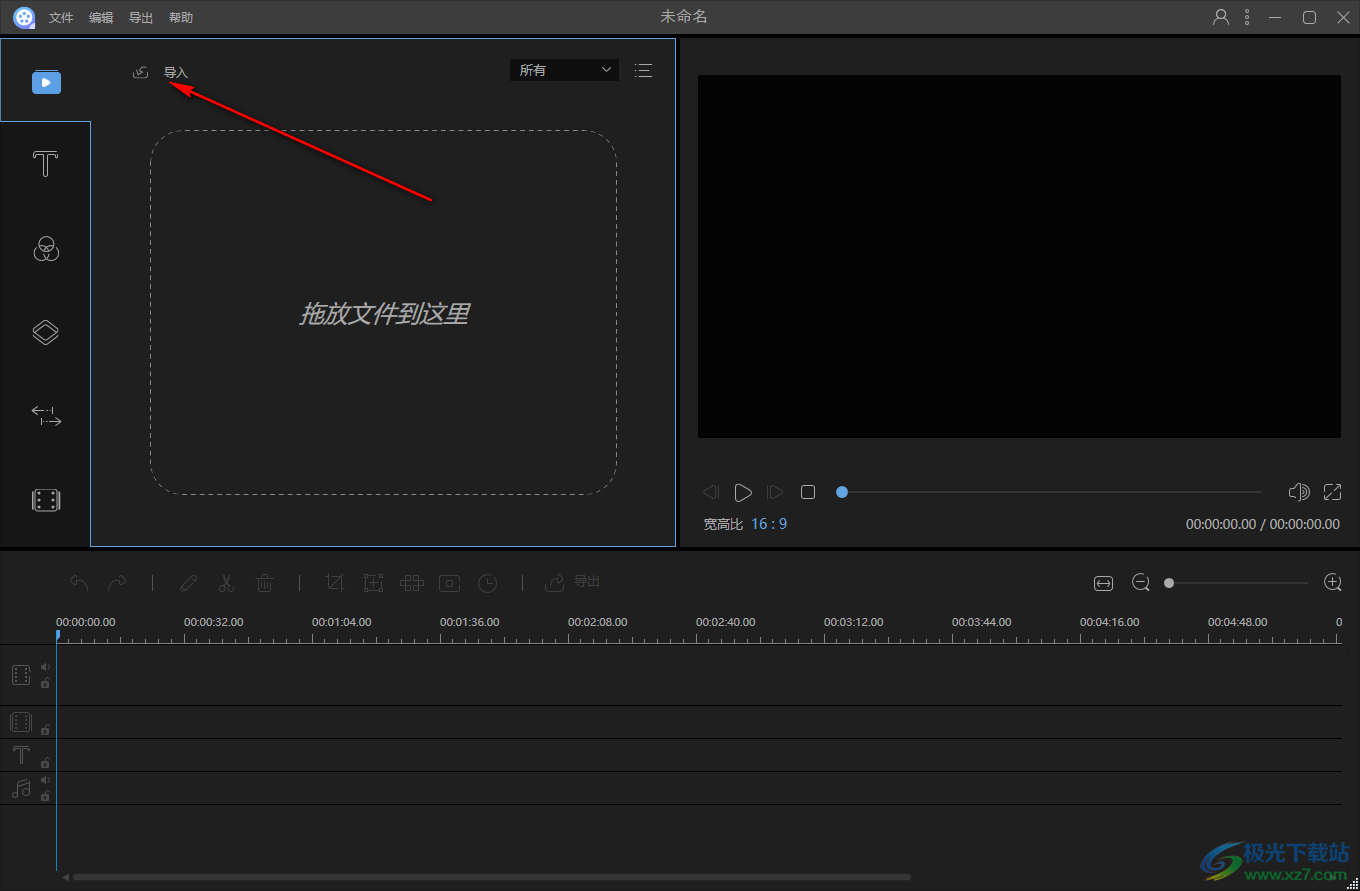Zoom out the timeline with minus icon

pos(1141,582)
